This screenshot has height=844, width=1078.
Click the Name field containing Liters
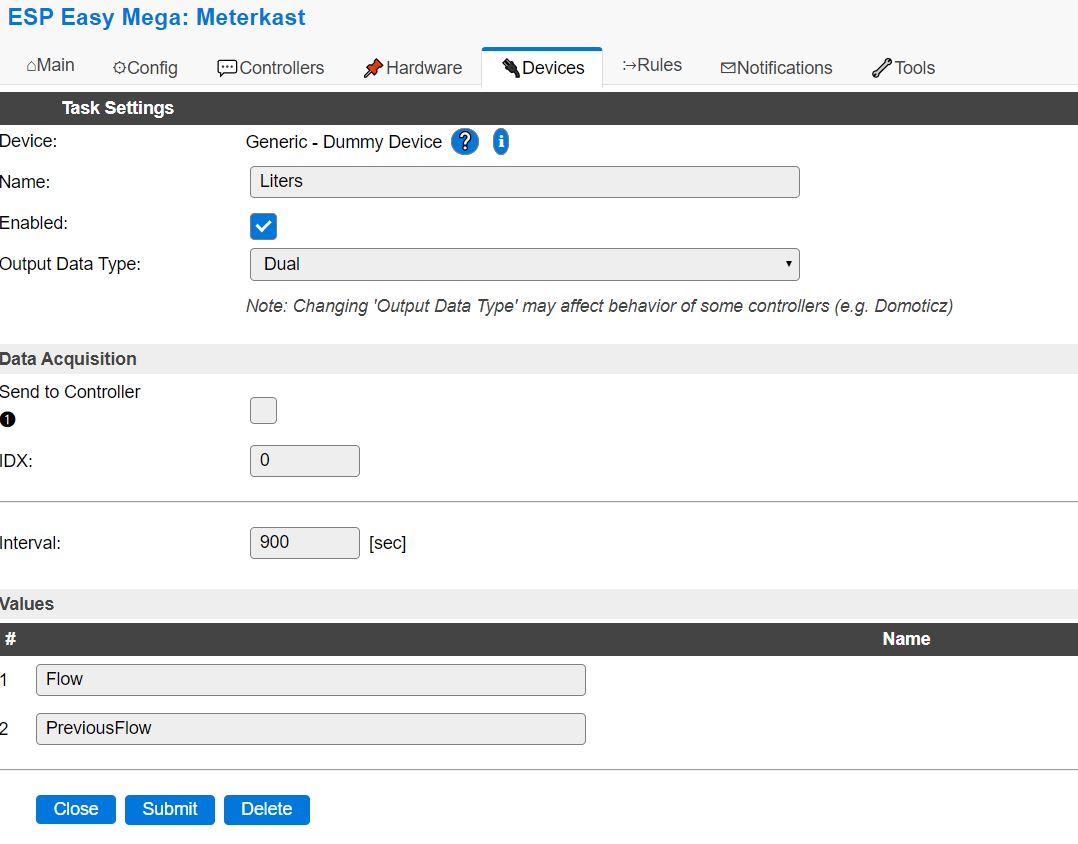(x=525, y=182)
